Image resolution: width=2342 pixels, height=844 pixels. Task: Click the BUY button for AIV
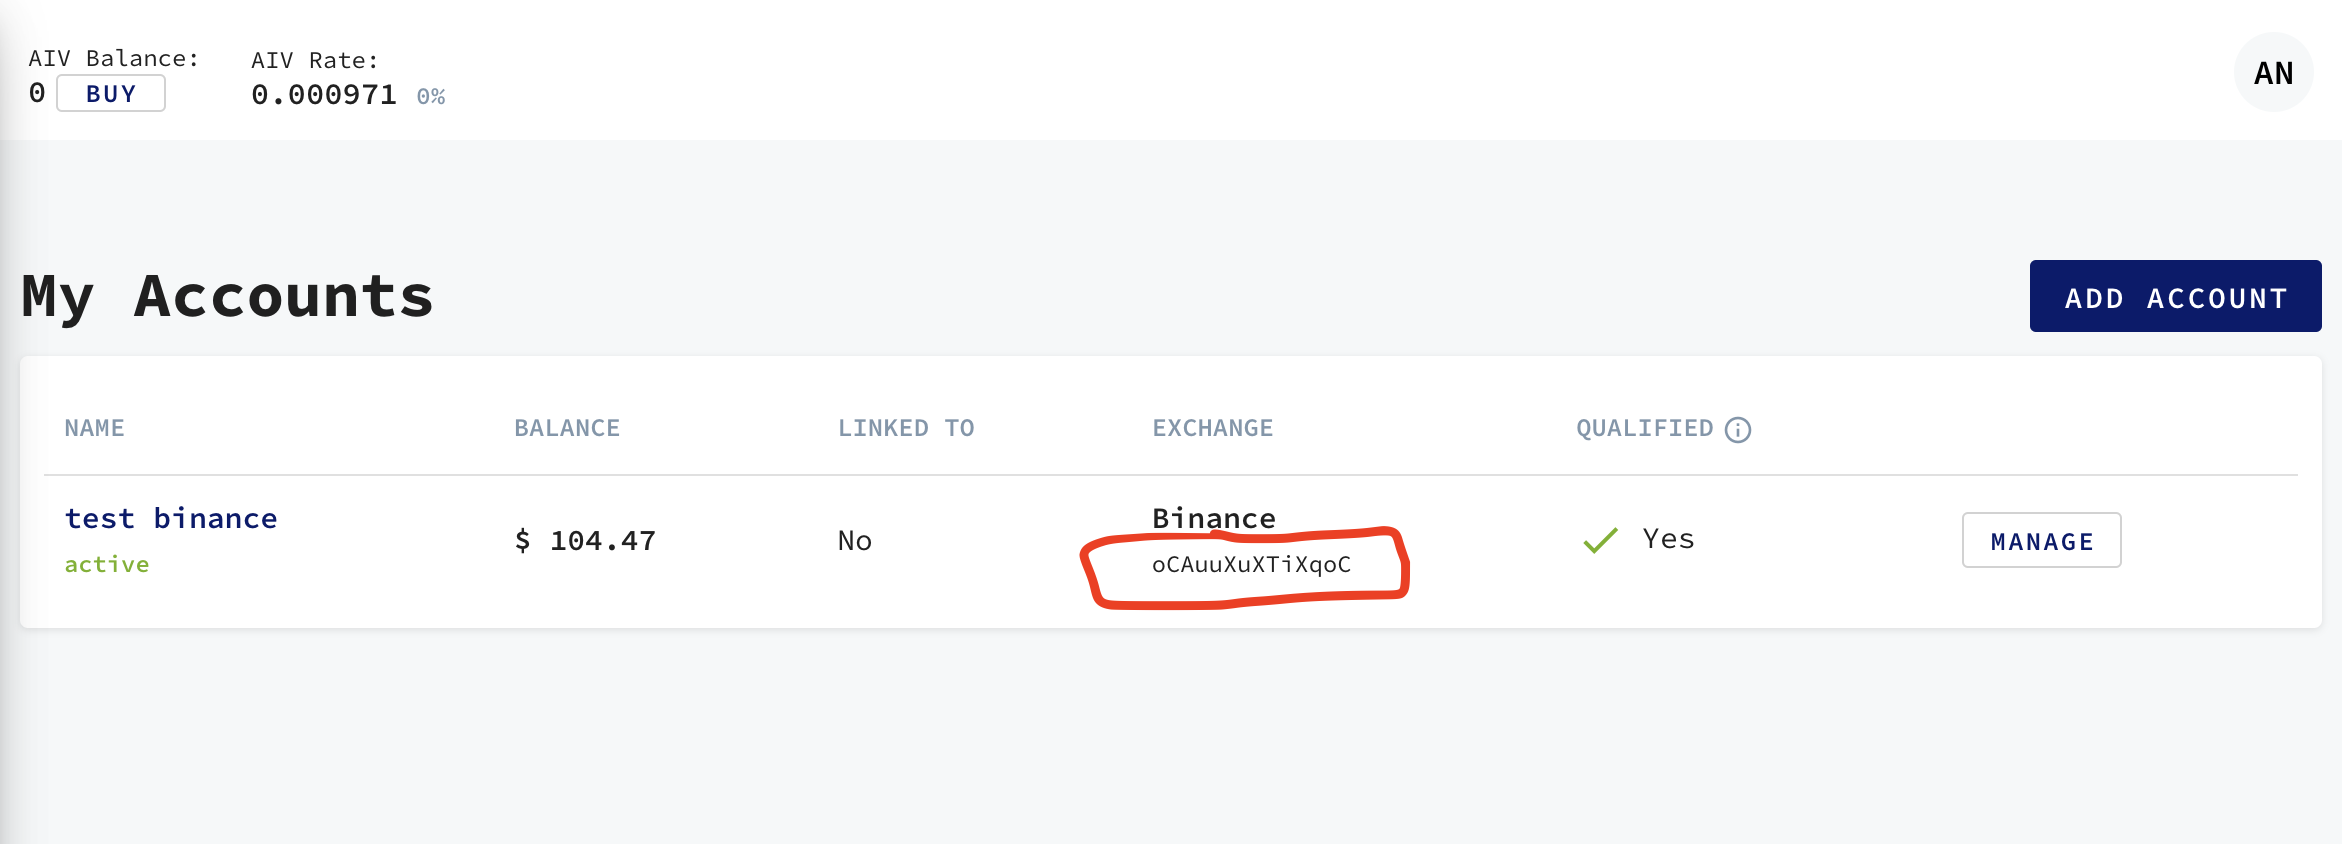coord(111,94)
